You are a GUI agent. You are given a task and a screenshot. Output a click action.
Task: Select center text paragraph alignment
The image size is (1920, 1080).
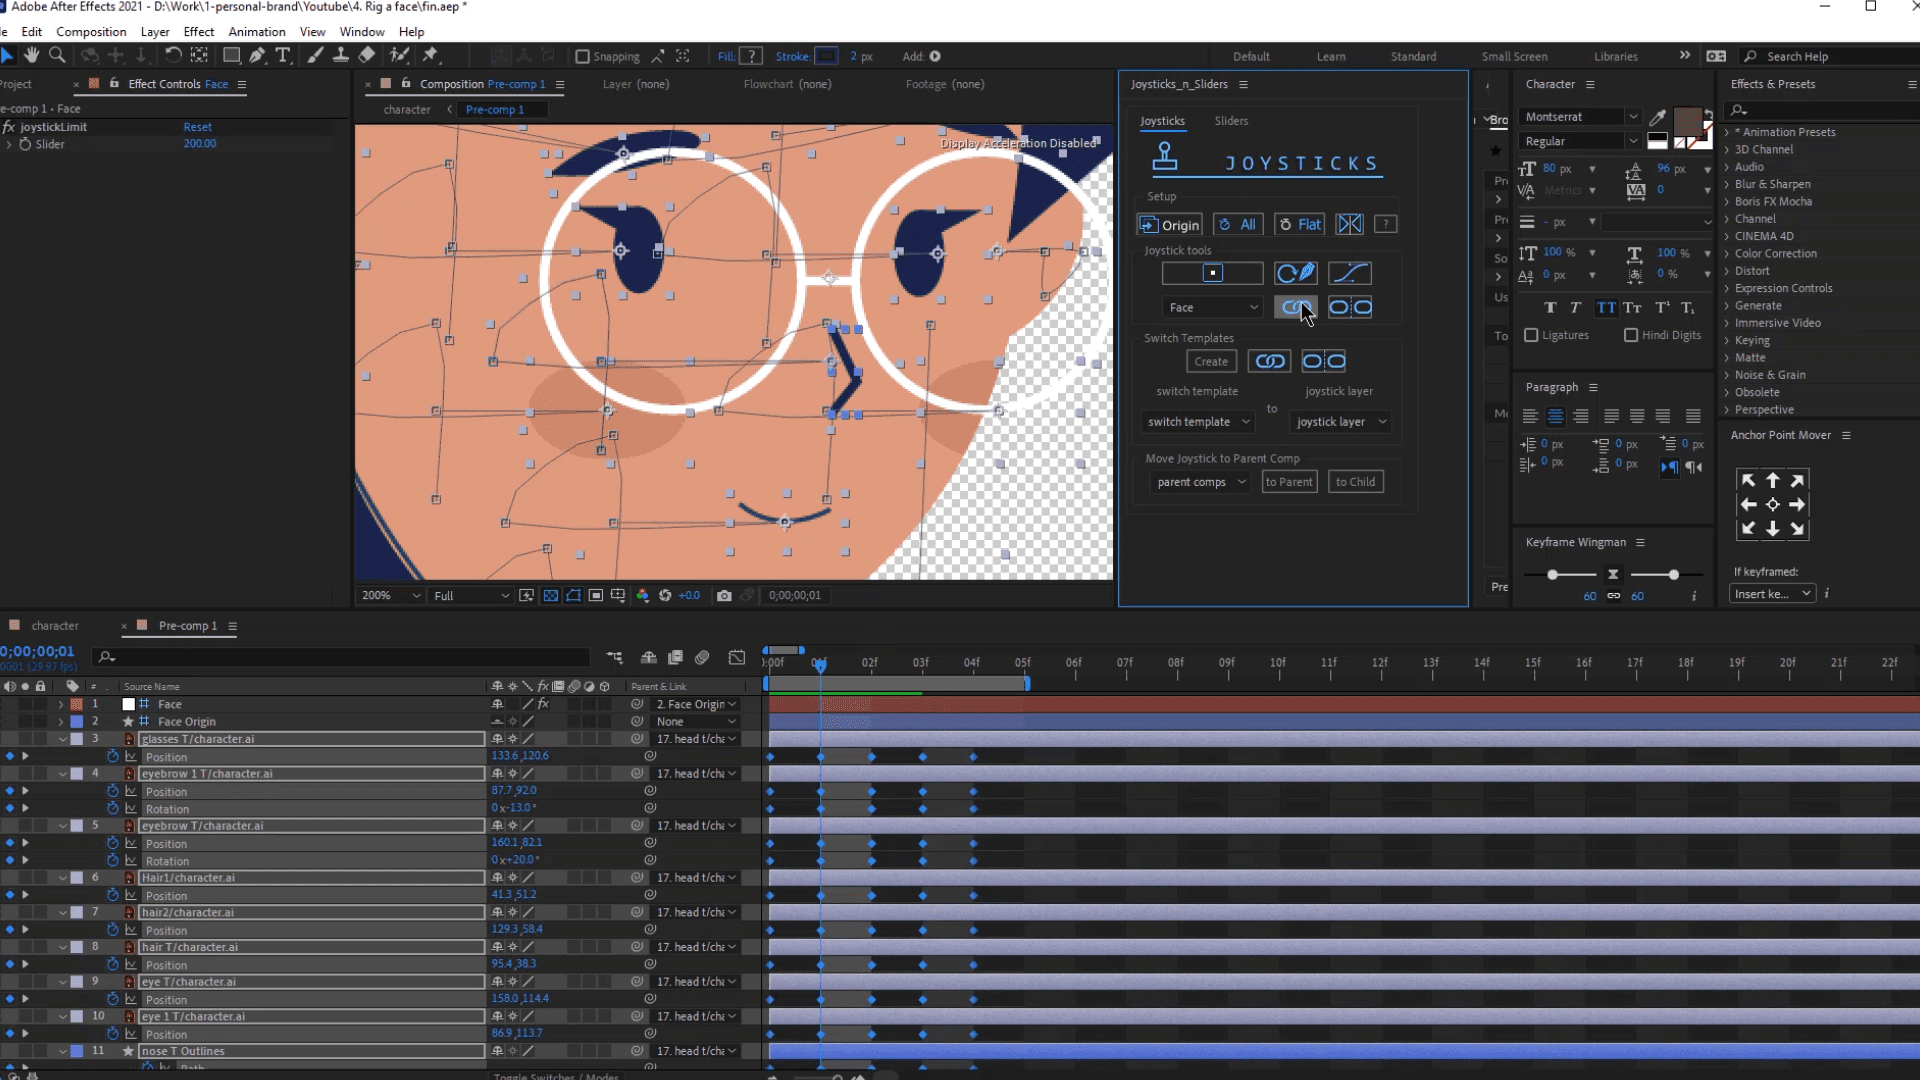pos(1555,416)
